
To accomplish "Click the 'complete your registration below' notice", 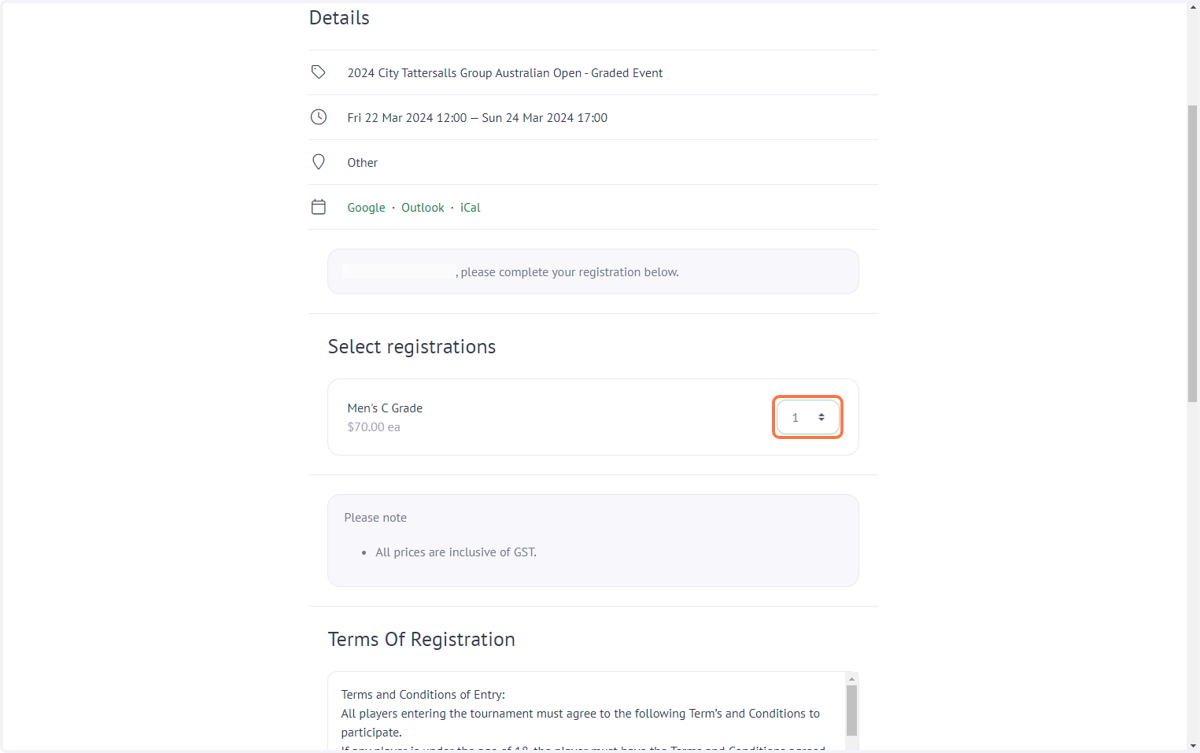I will 593,272.
